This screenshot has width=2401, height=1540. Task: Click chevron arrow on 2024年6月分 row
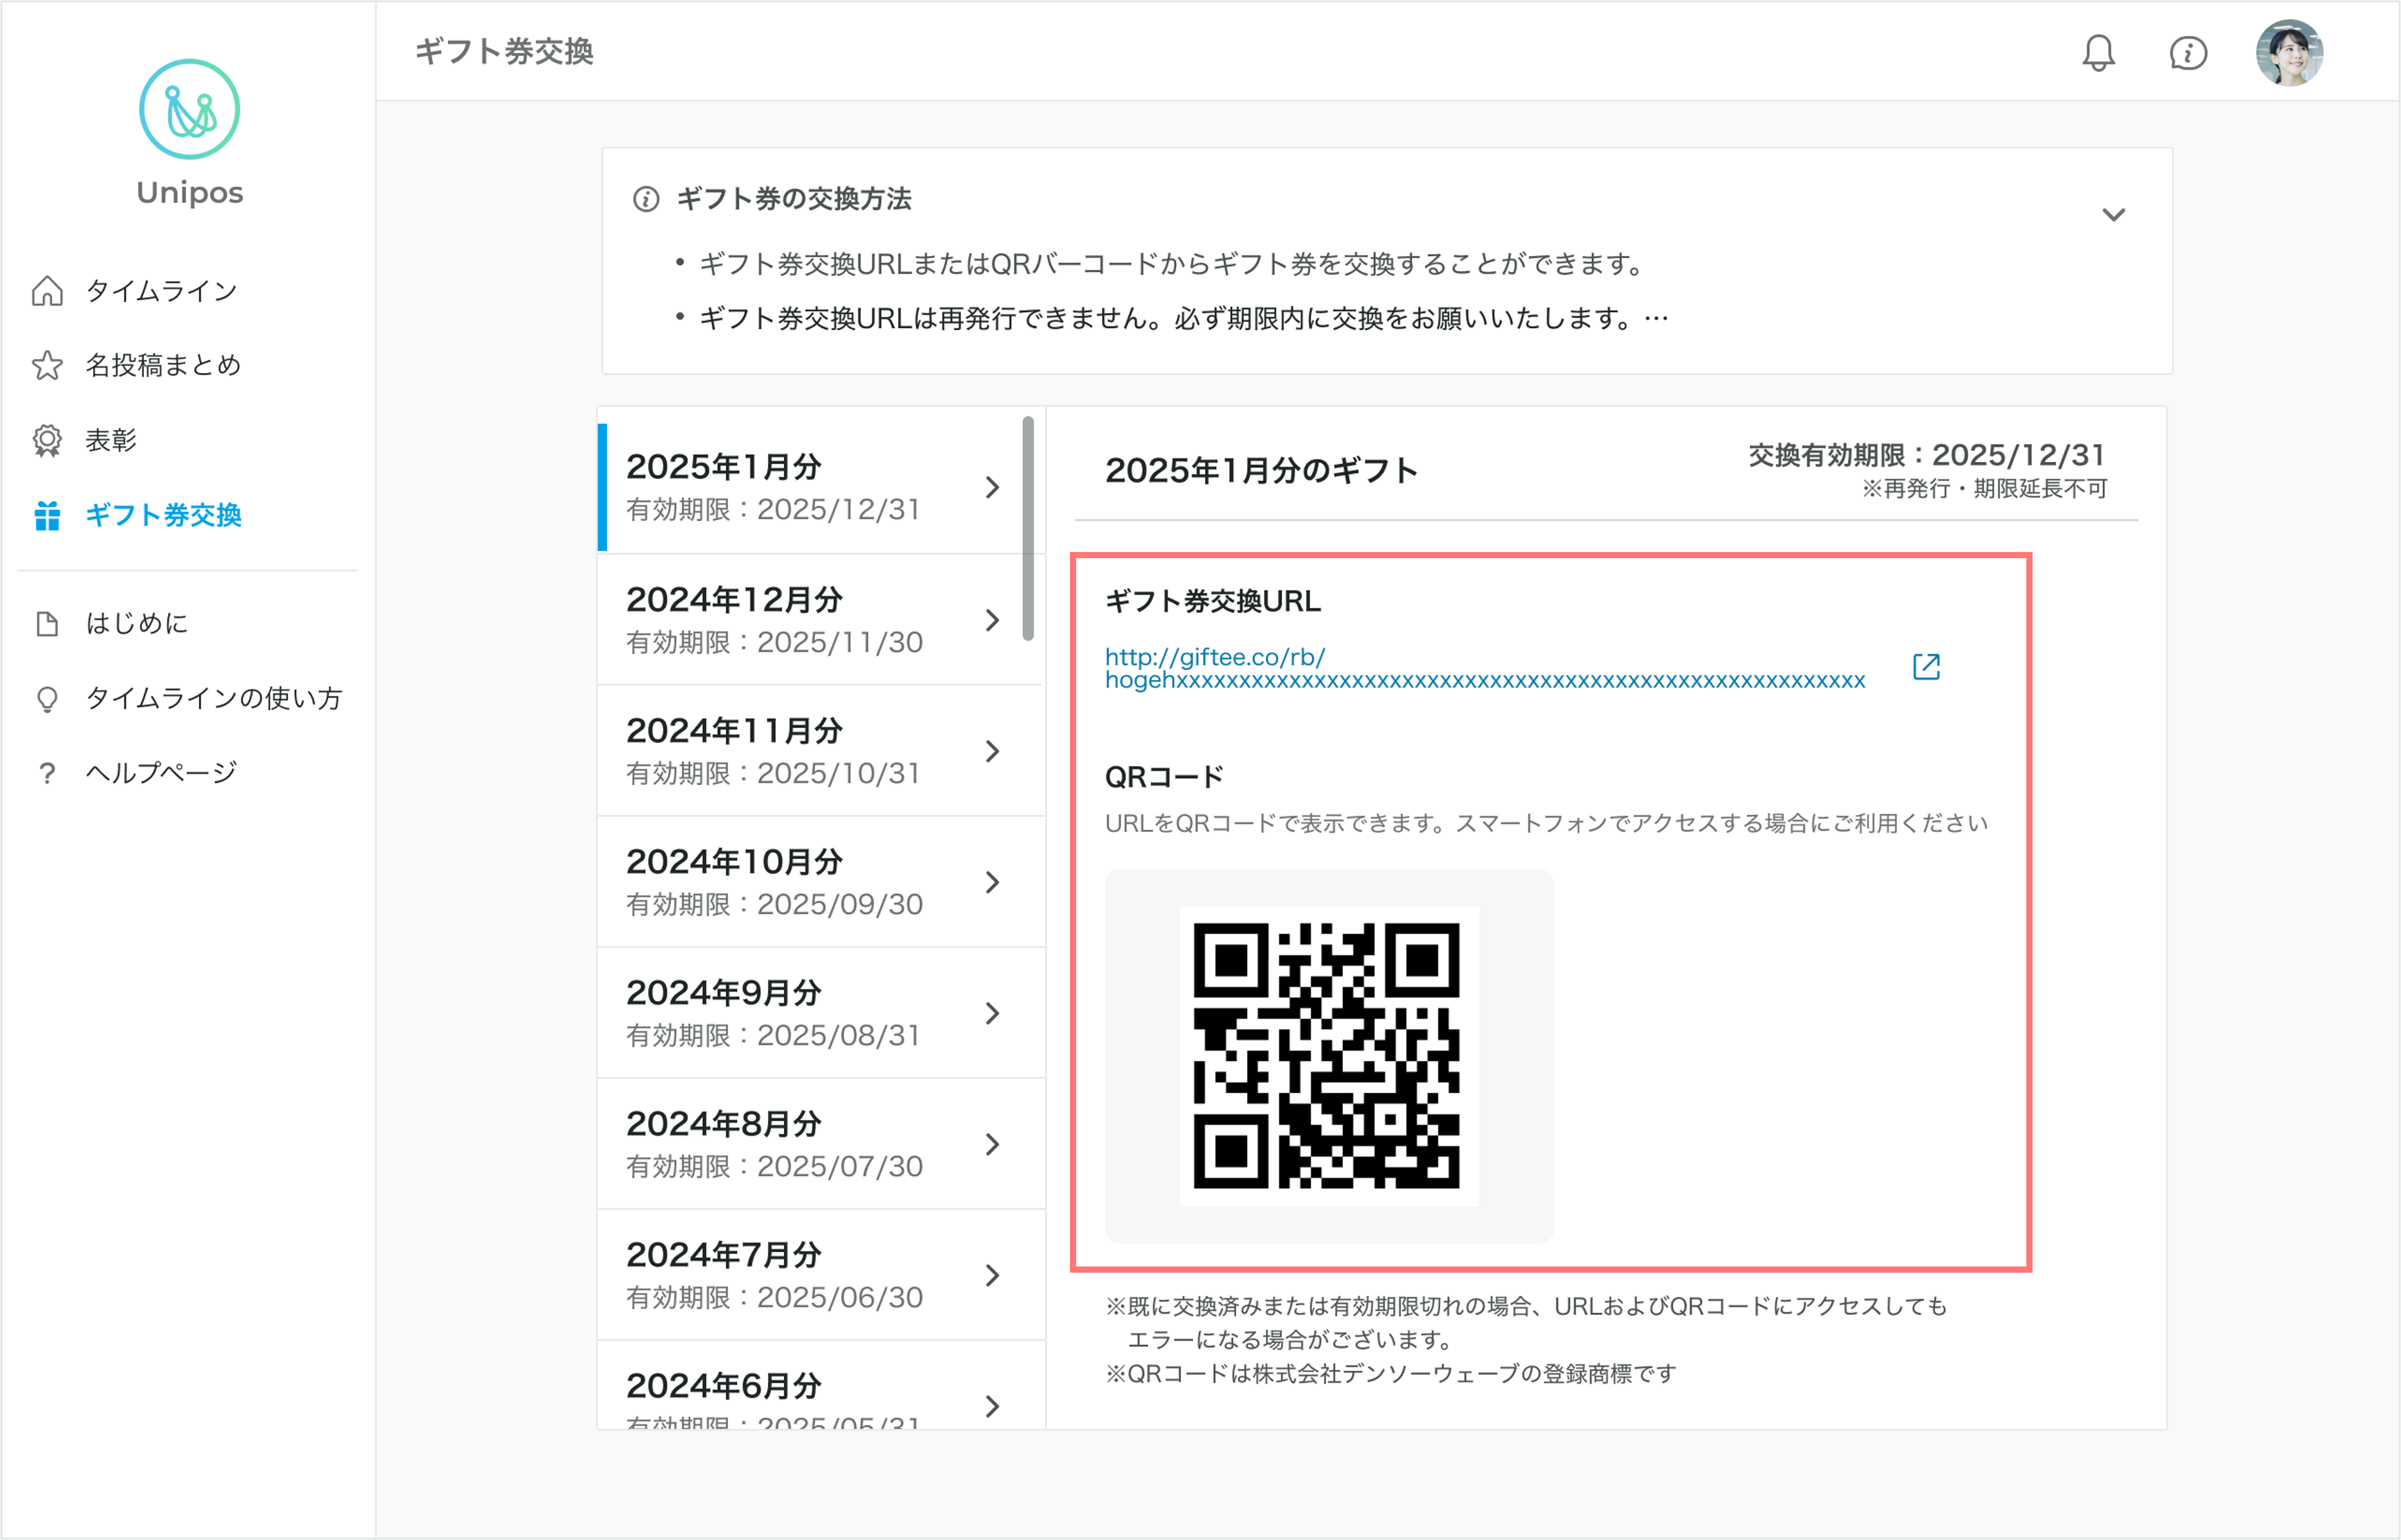[x=992, y=1406]
